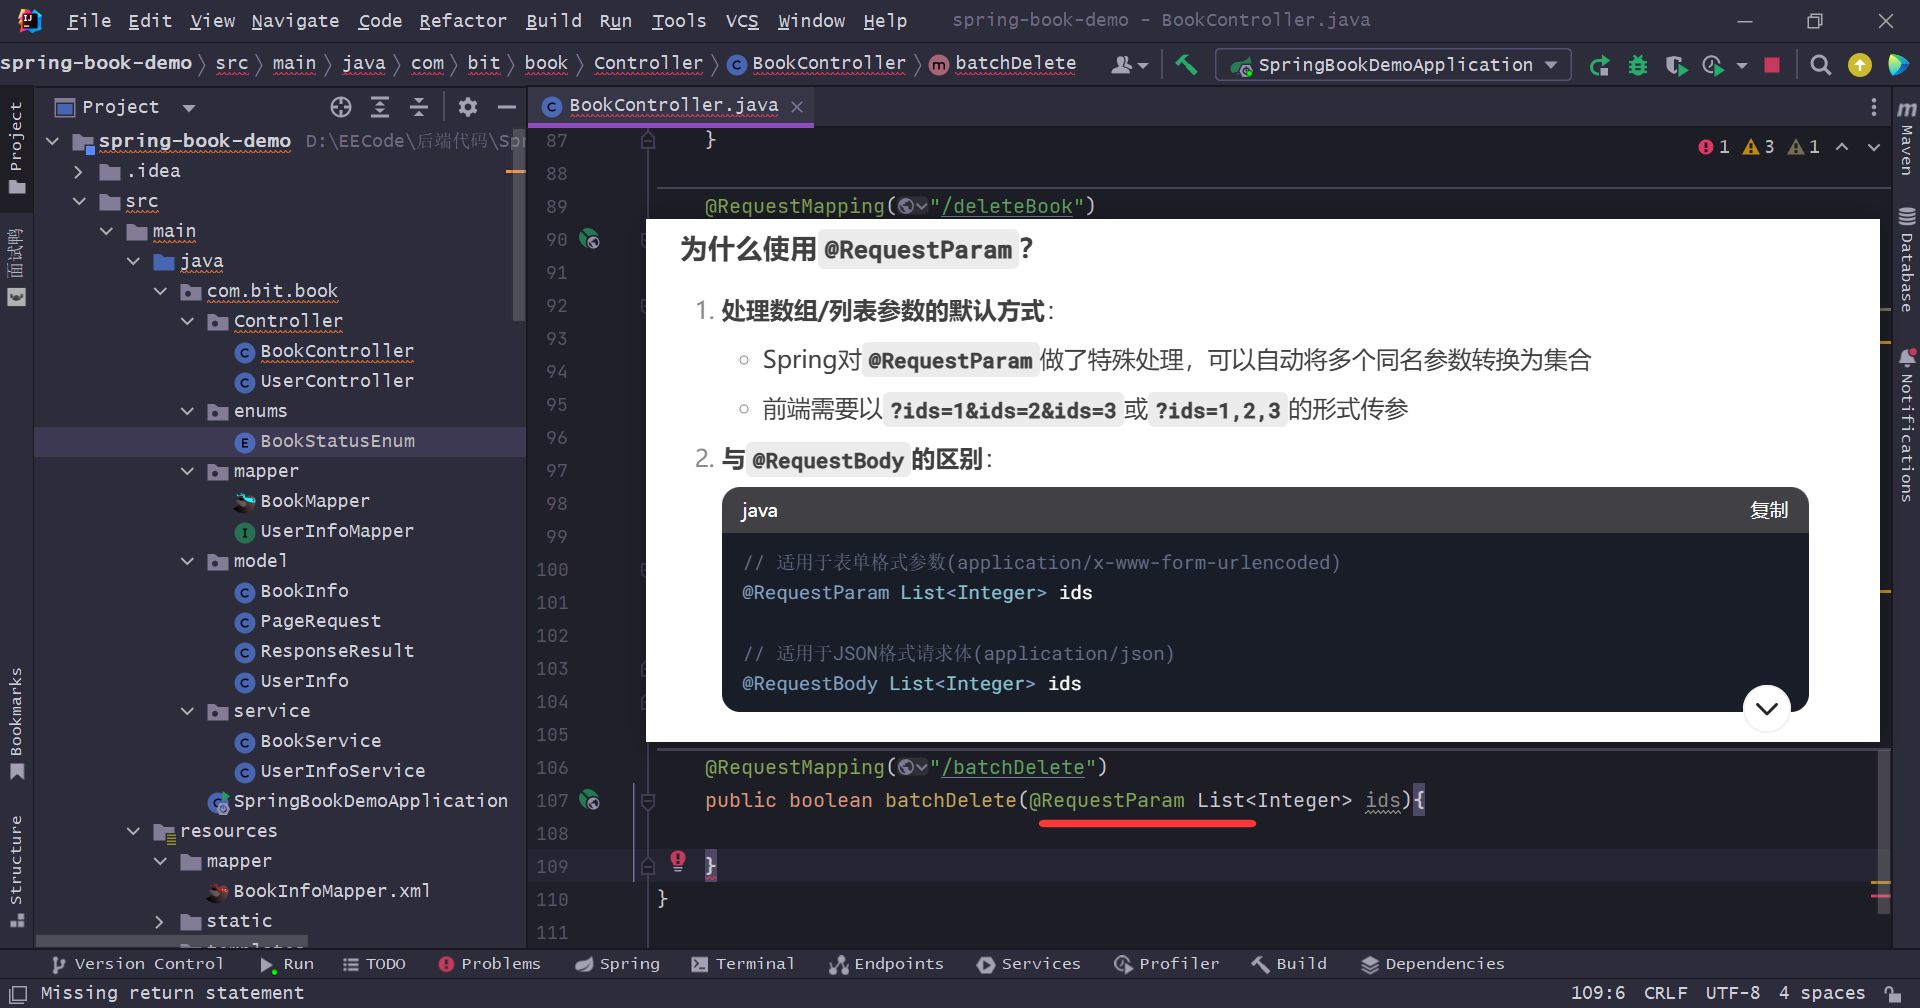The image size is (1920, 1008).
Task: Click the batchDelete breadcrumb item
Action: [x=1003, y=64]
